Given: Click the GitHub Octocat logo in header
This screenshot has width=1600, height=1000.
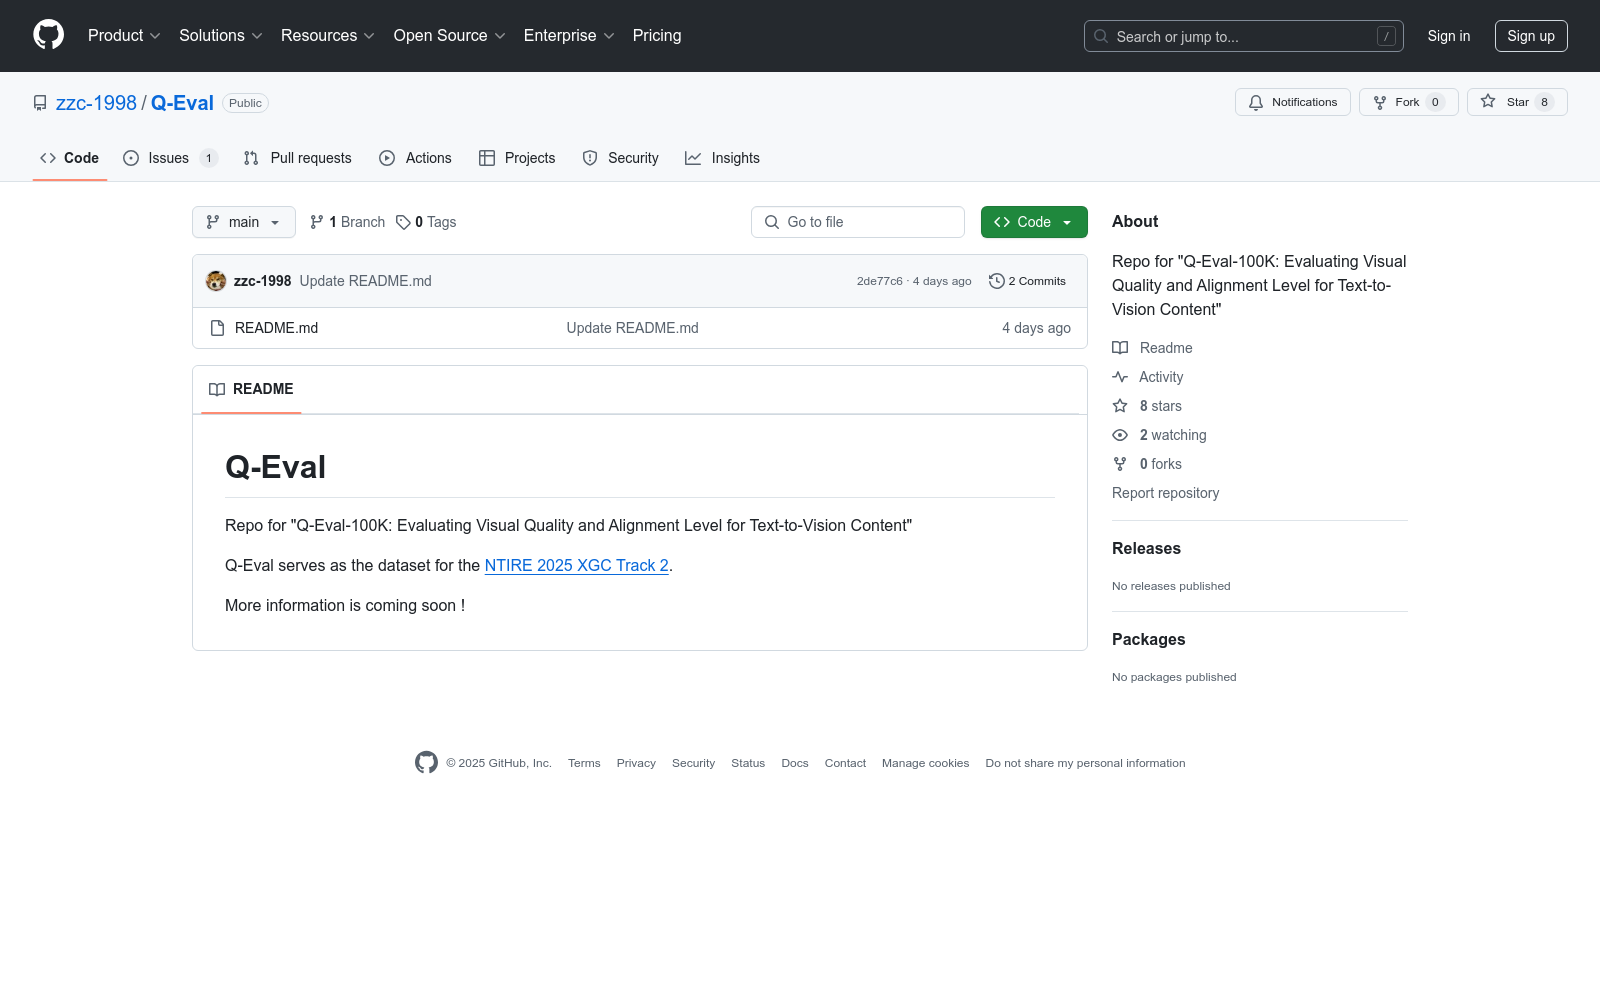Looking at the screenshot, I should 48,35.
